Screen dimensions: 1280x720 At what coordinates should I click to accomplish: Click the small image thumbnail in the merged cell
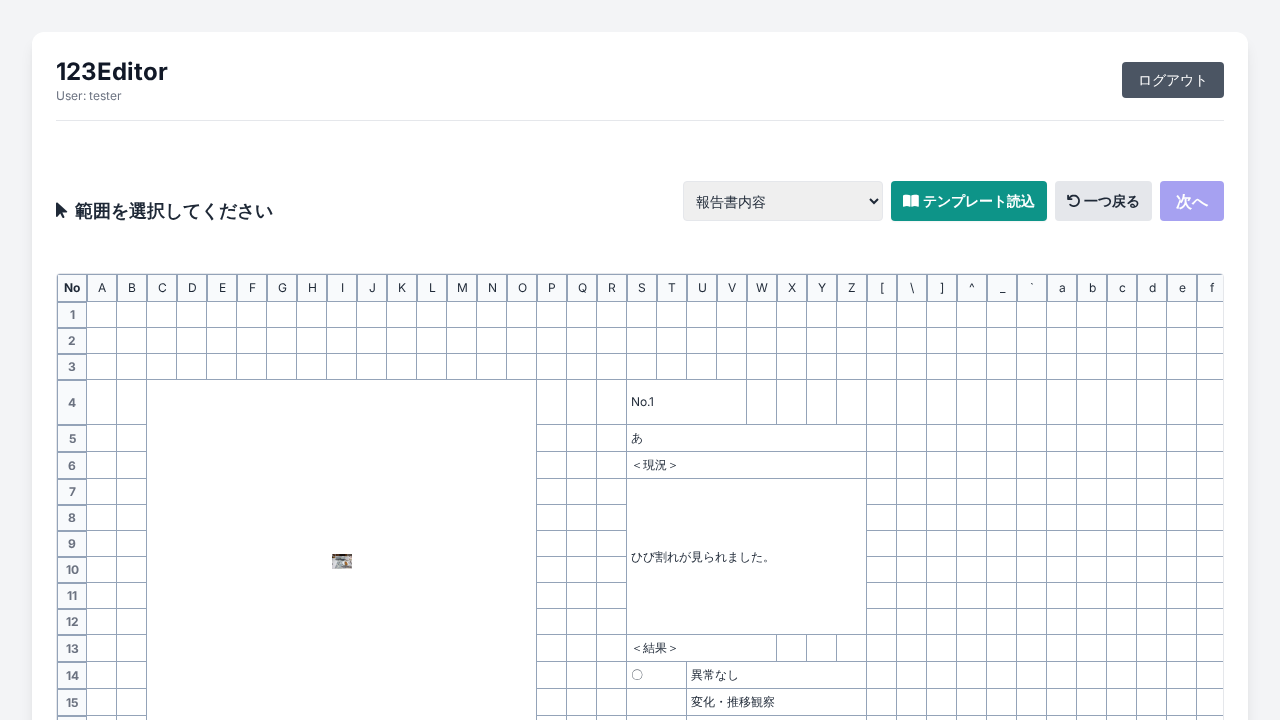[342, 561]
